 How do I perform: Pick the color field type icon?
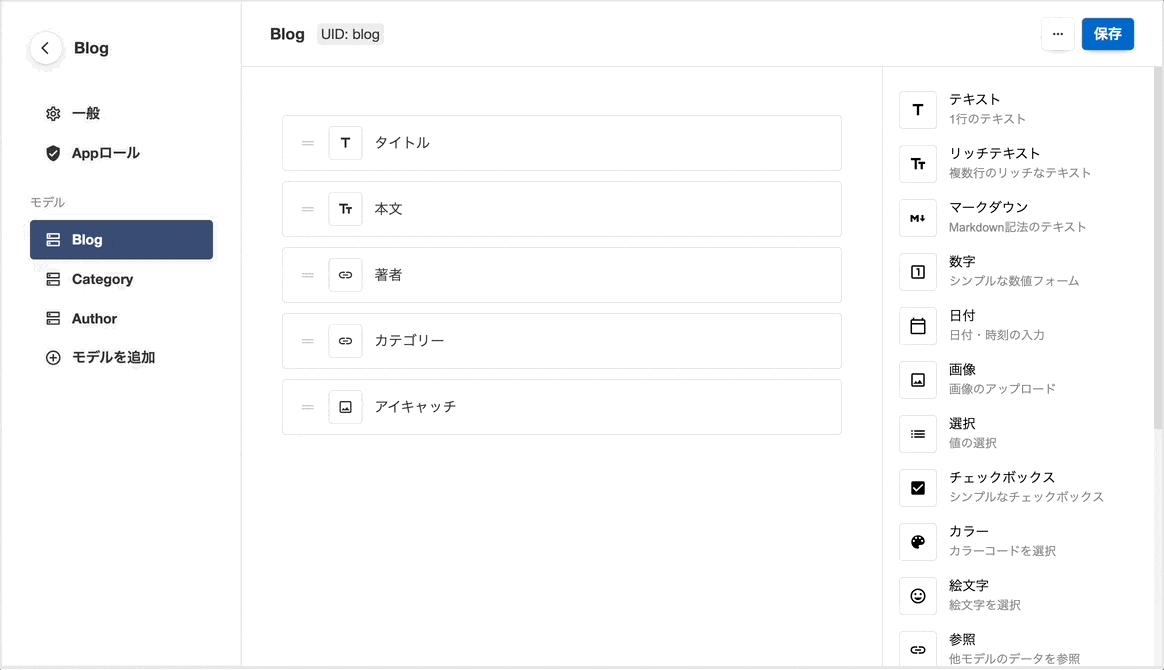[x=918, y=542]
